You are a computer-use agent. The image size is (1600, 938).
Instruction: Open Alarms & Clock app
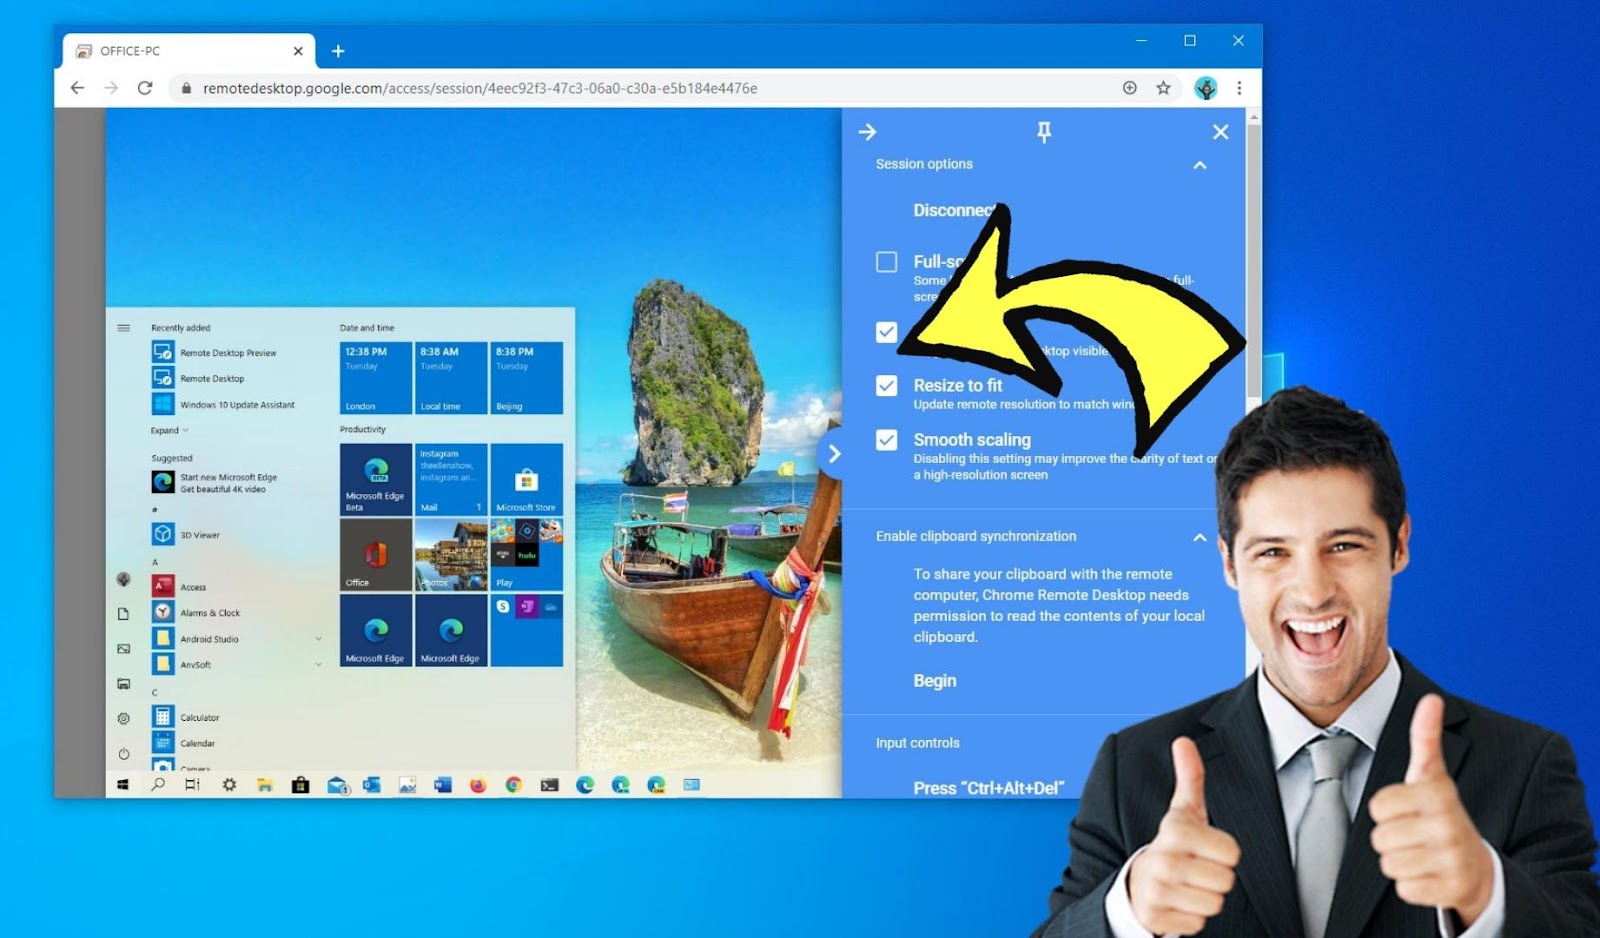197,612
